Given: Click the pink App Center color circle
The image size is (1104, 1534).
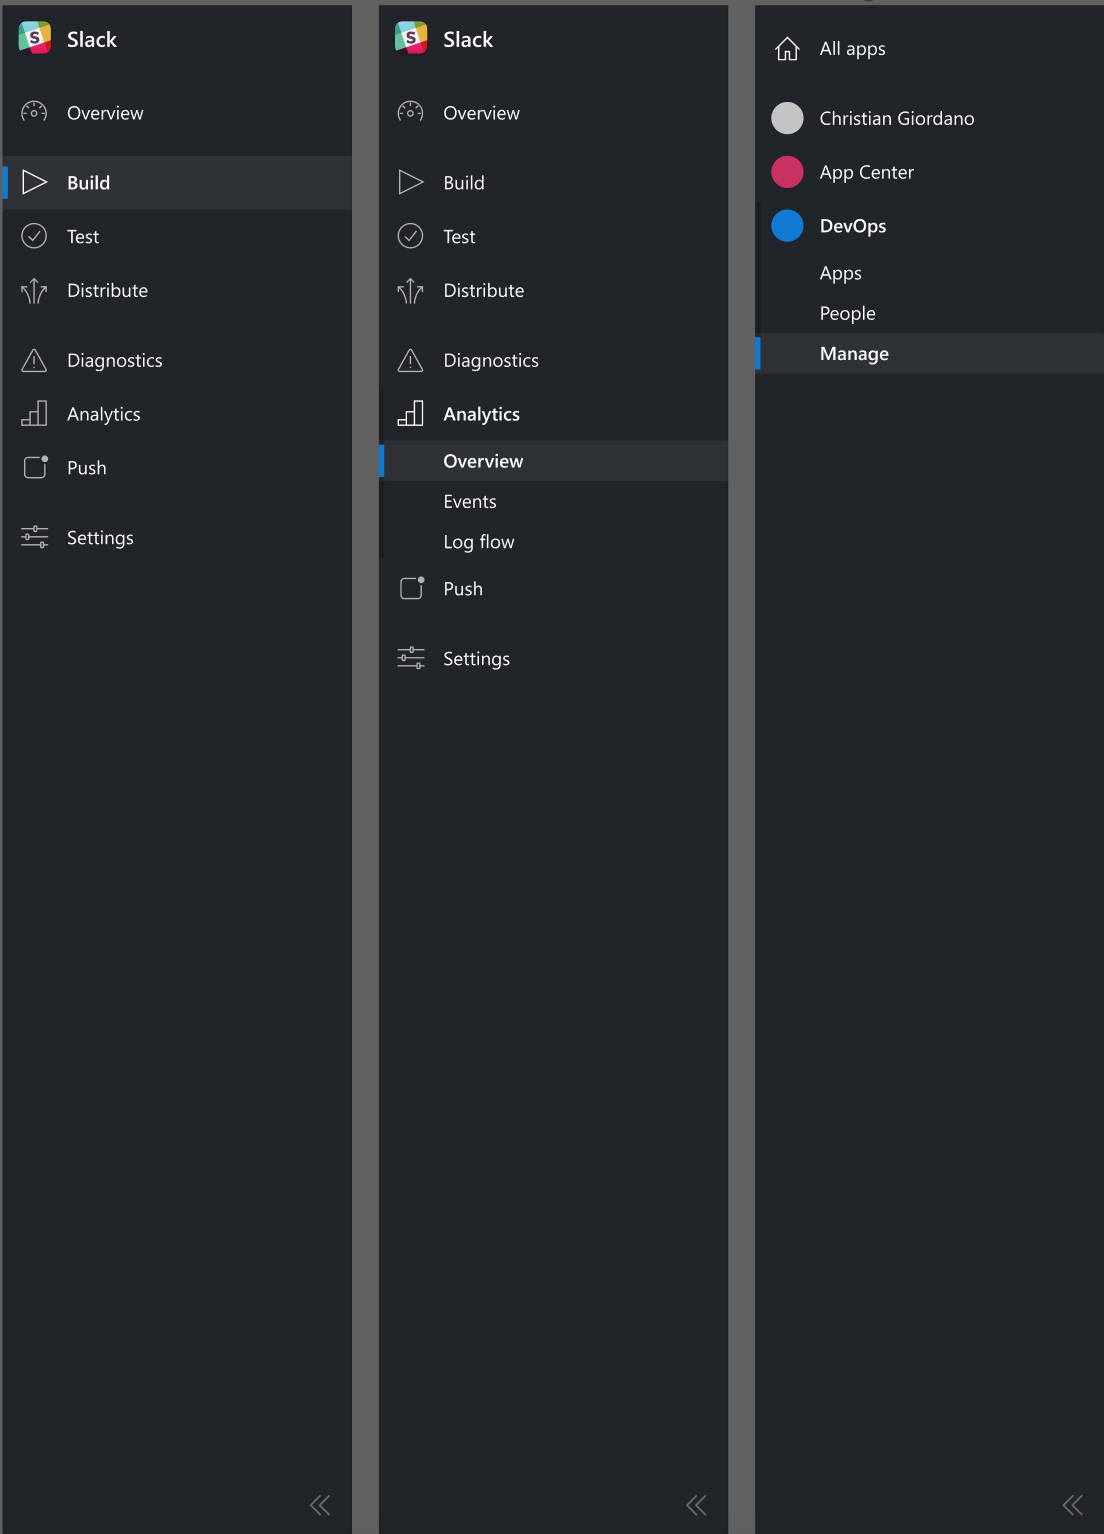Looking at the screenshot, I should point(787,172).
